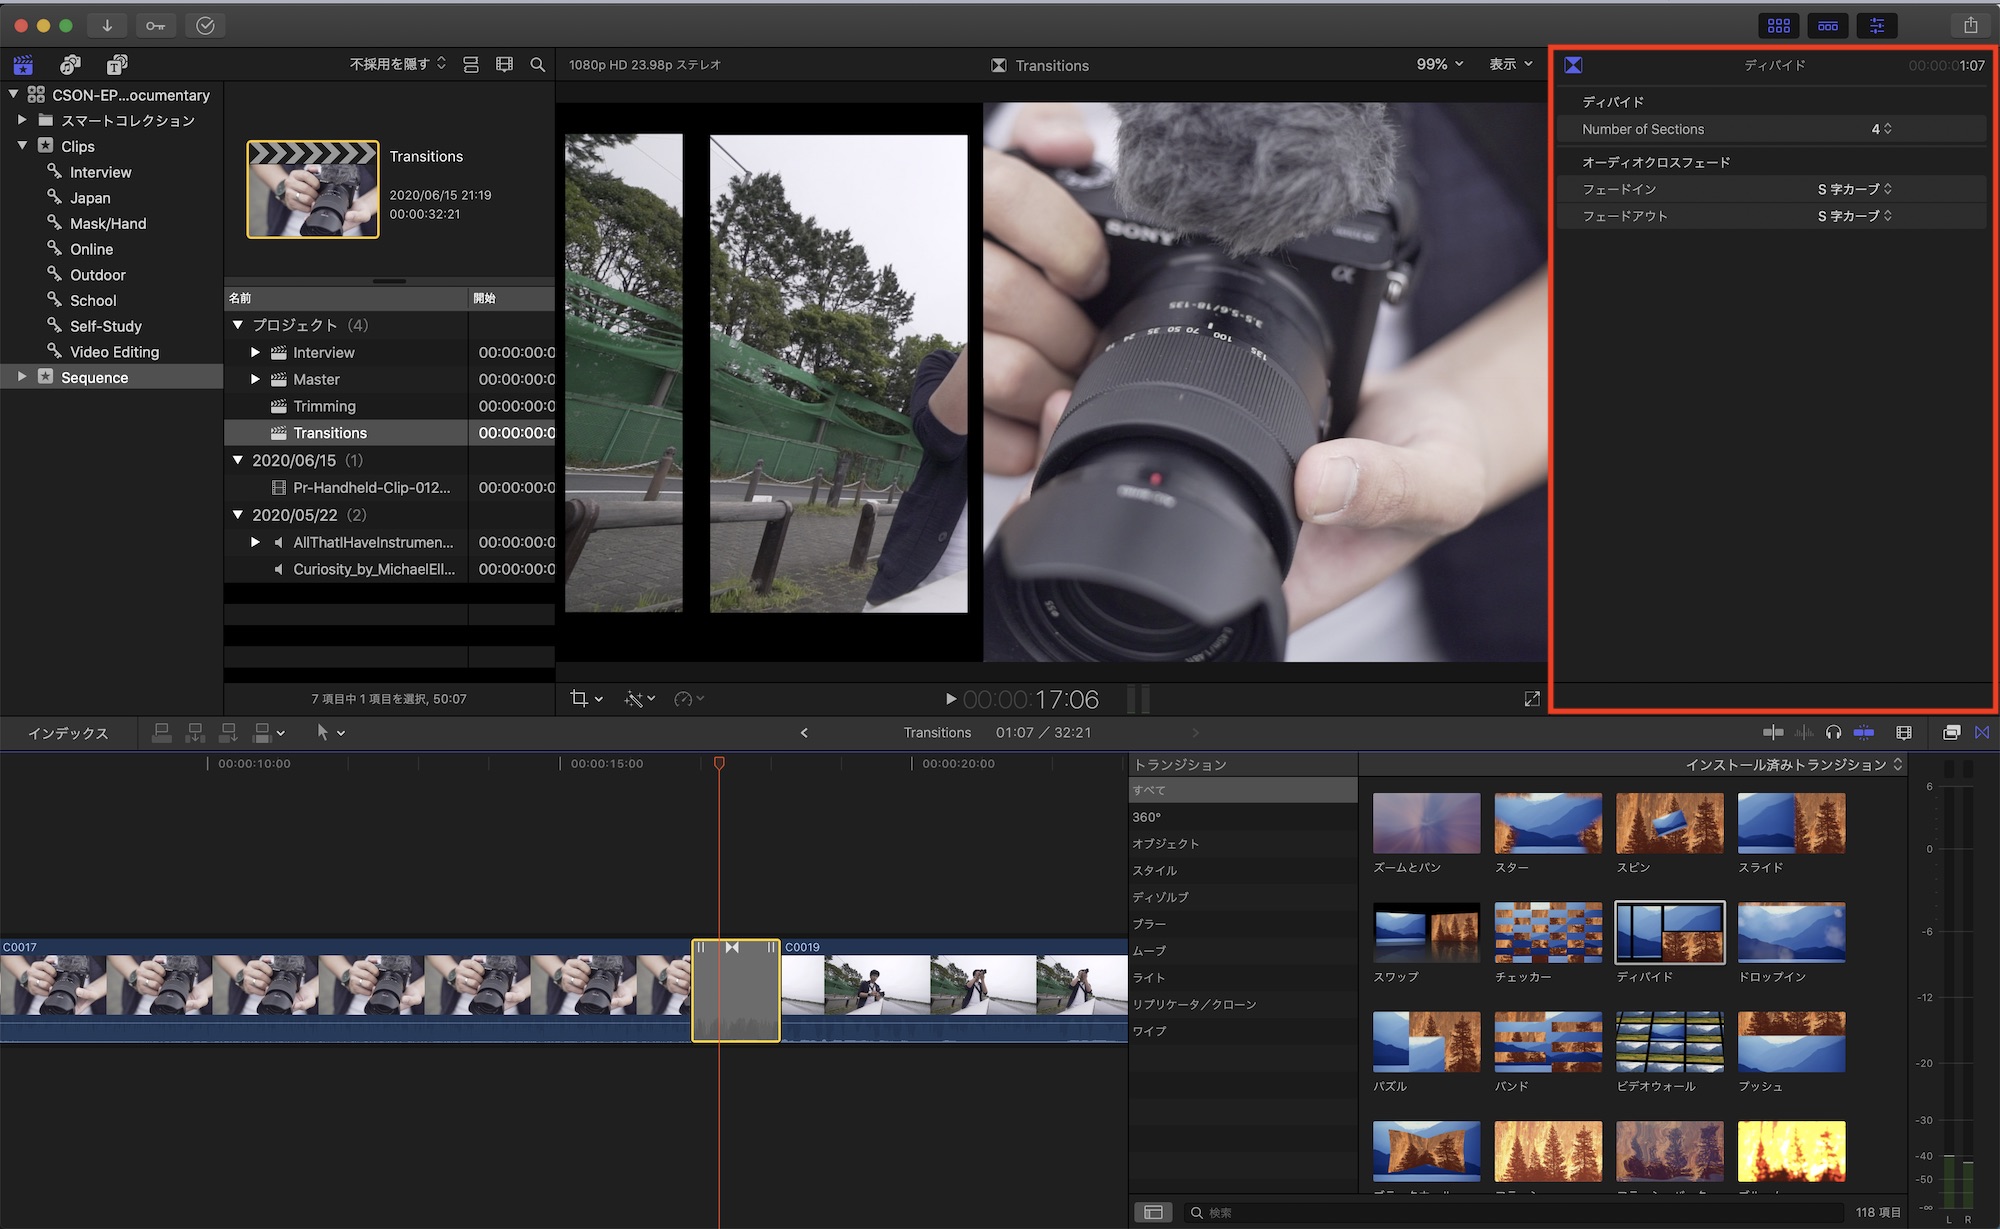Select the チェッカー transition thumbnail
Image resolution: width=2000 pixels, height=1229 pixels.
[x=1547, y=933]
